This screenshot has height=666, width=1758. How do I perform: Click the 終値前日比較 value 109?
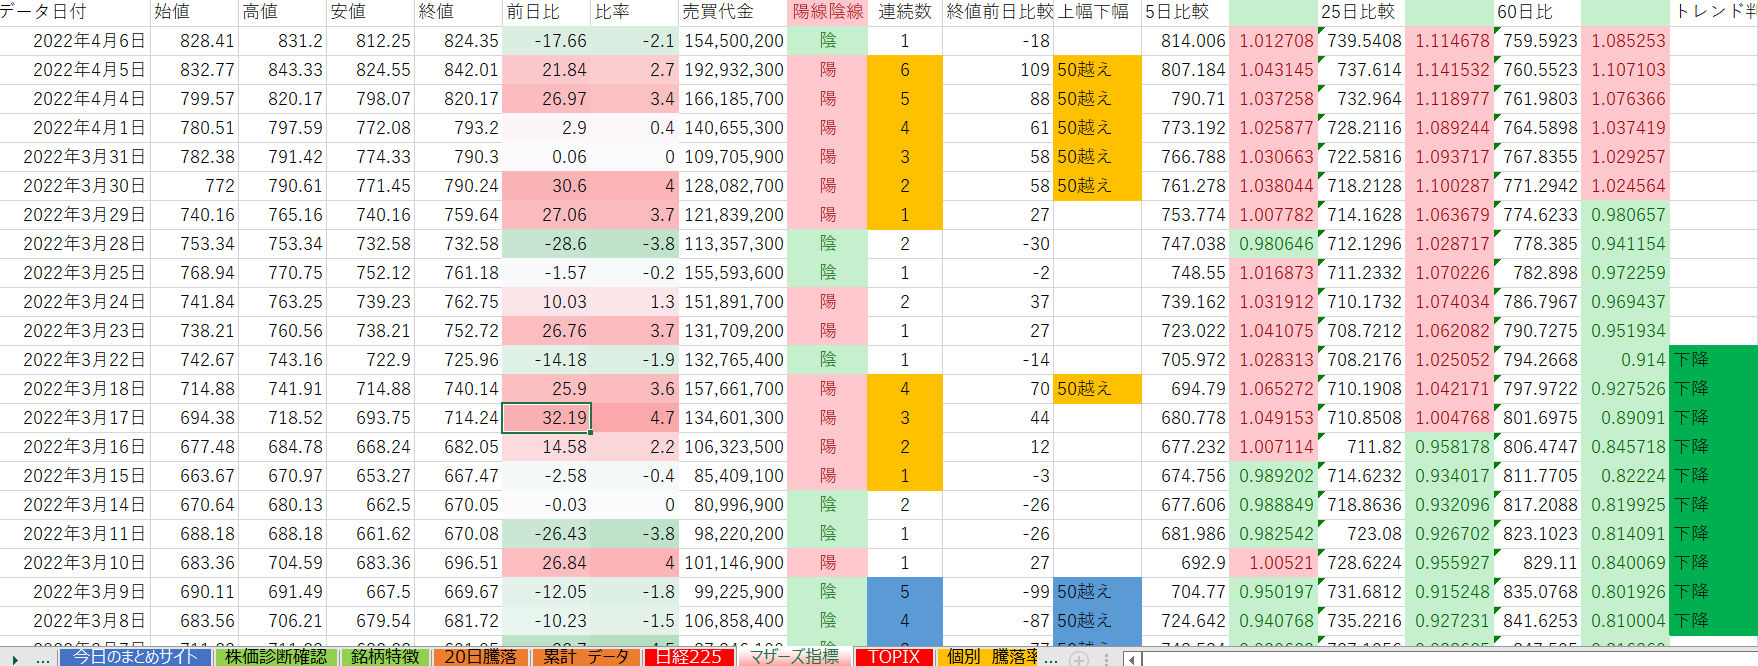(x=998, y=70)
